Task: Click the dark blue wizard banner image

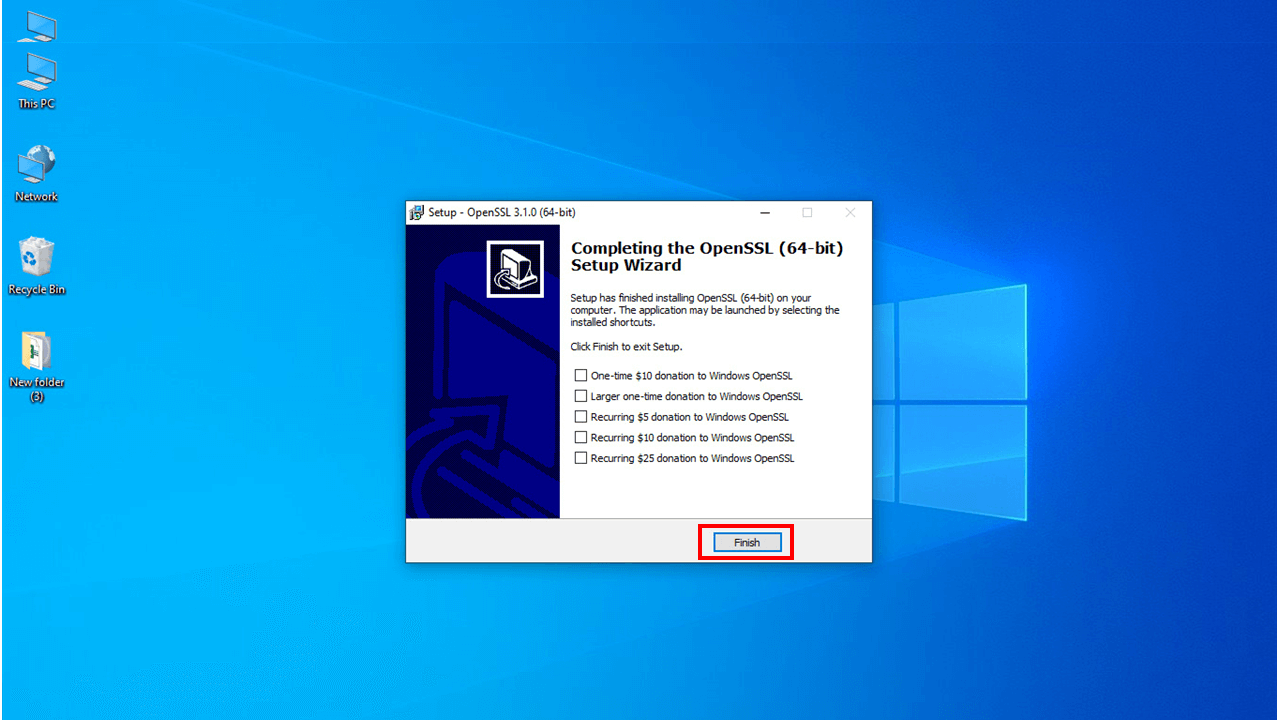Action: (482, 420)
